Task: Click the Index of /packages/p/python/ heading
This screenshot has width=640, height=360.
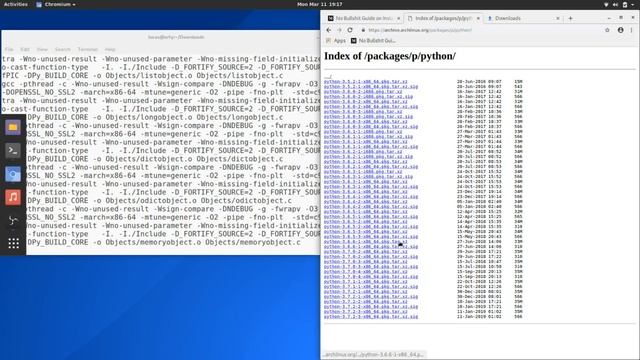Action: click(390, 56)
